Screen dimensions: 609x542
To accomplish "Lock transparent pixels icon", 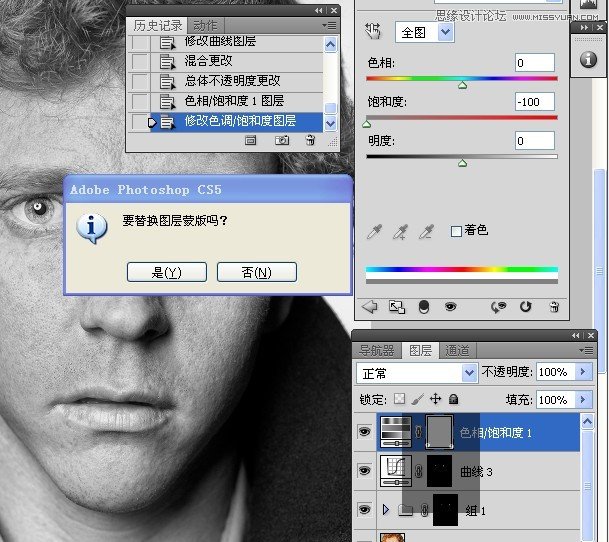I will coord(399,399).
